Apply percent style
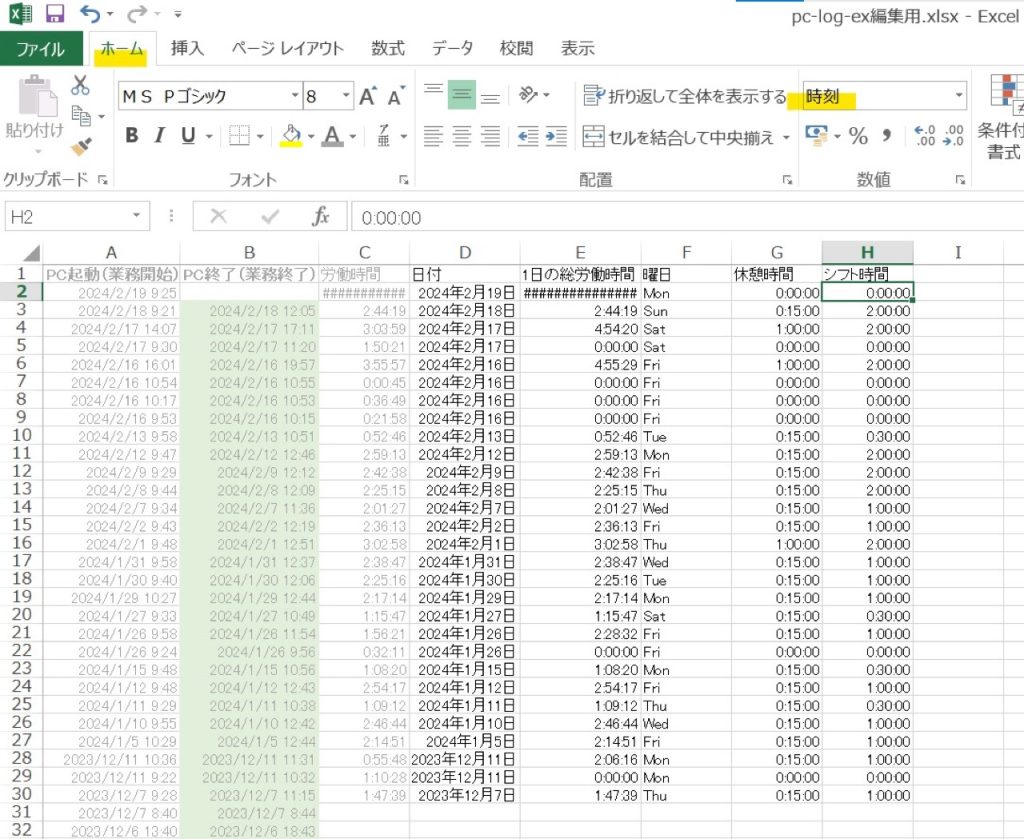Screen dimensions: 1024x839 click(858, 136)
